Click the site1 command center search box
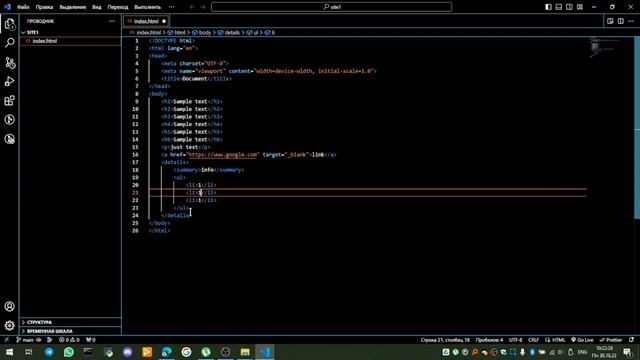The width and height of the screenshot is (640, 360). pyautogui.click(x=331, y=7)
